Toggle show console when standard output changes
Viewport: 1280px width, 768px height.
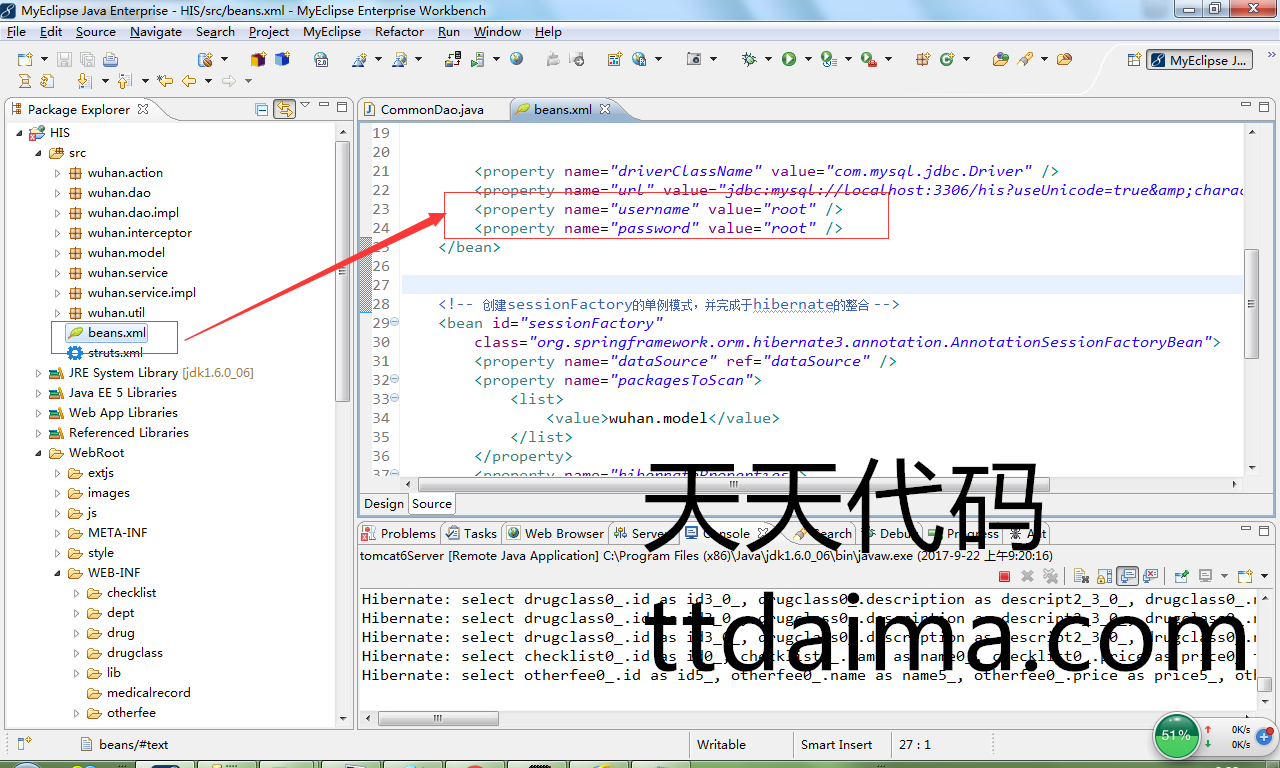1127,576
